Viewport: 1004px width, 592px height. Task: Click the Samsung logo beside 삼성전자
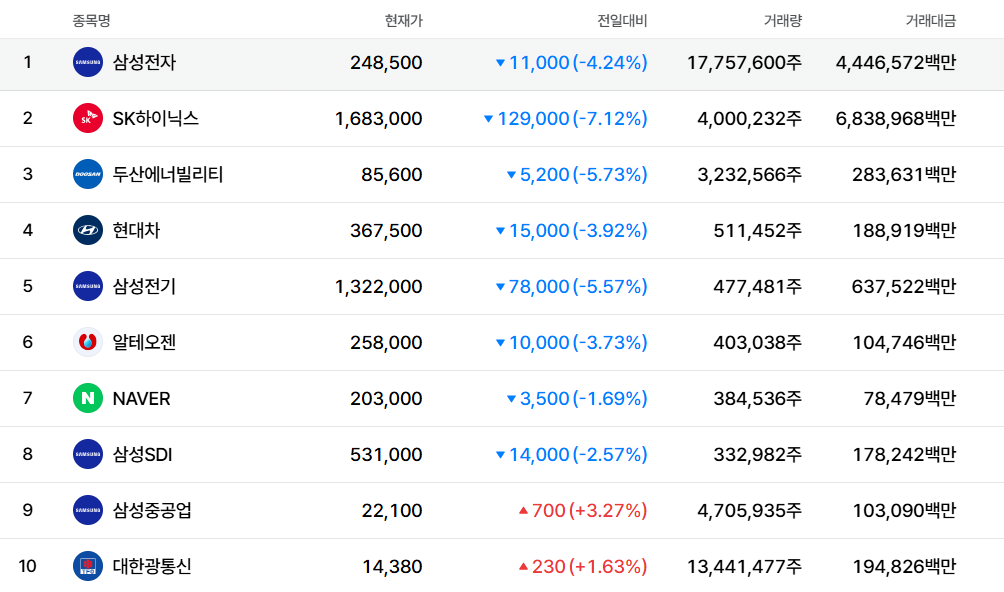(88, 62)
